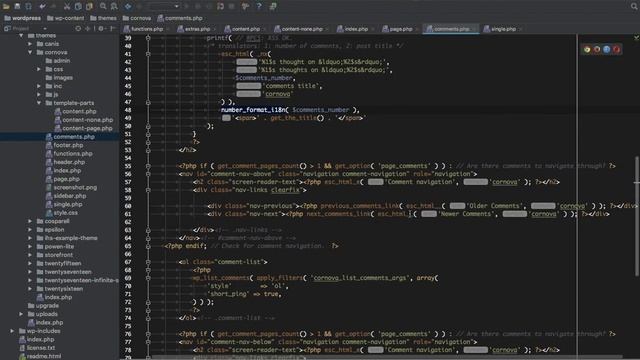Screen dimensions: 640x360
Task: Open file in Safari browser icon
Action: (x=607, y=49)
